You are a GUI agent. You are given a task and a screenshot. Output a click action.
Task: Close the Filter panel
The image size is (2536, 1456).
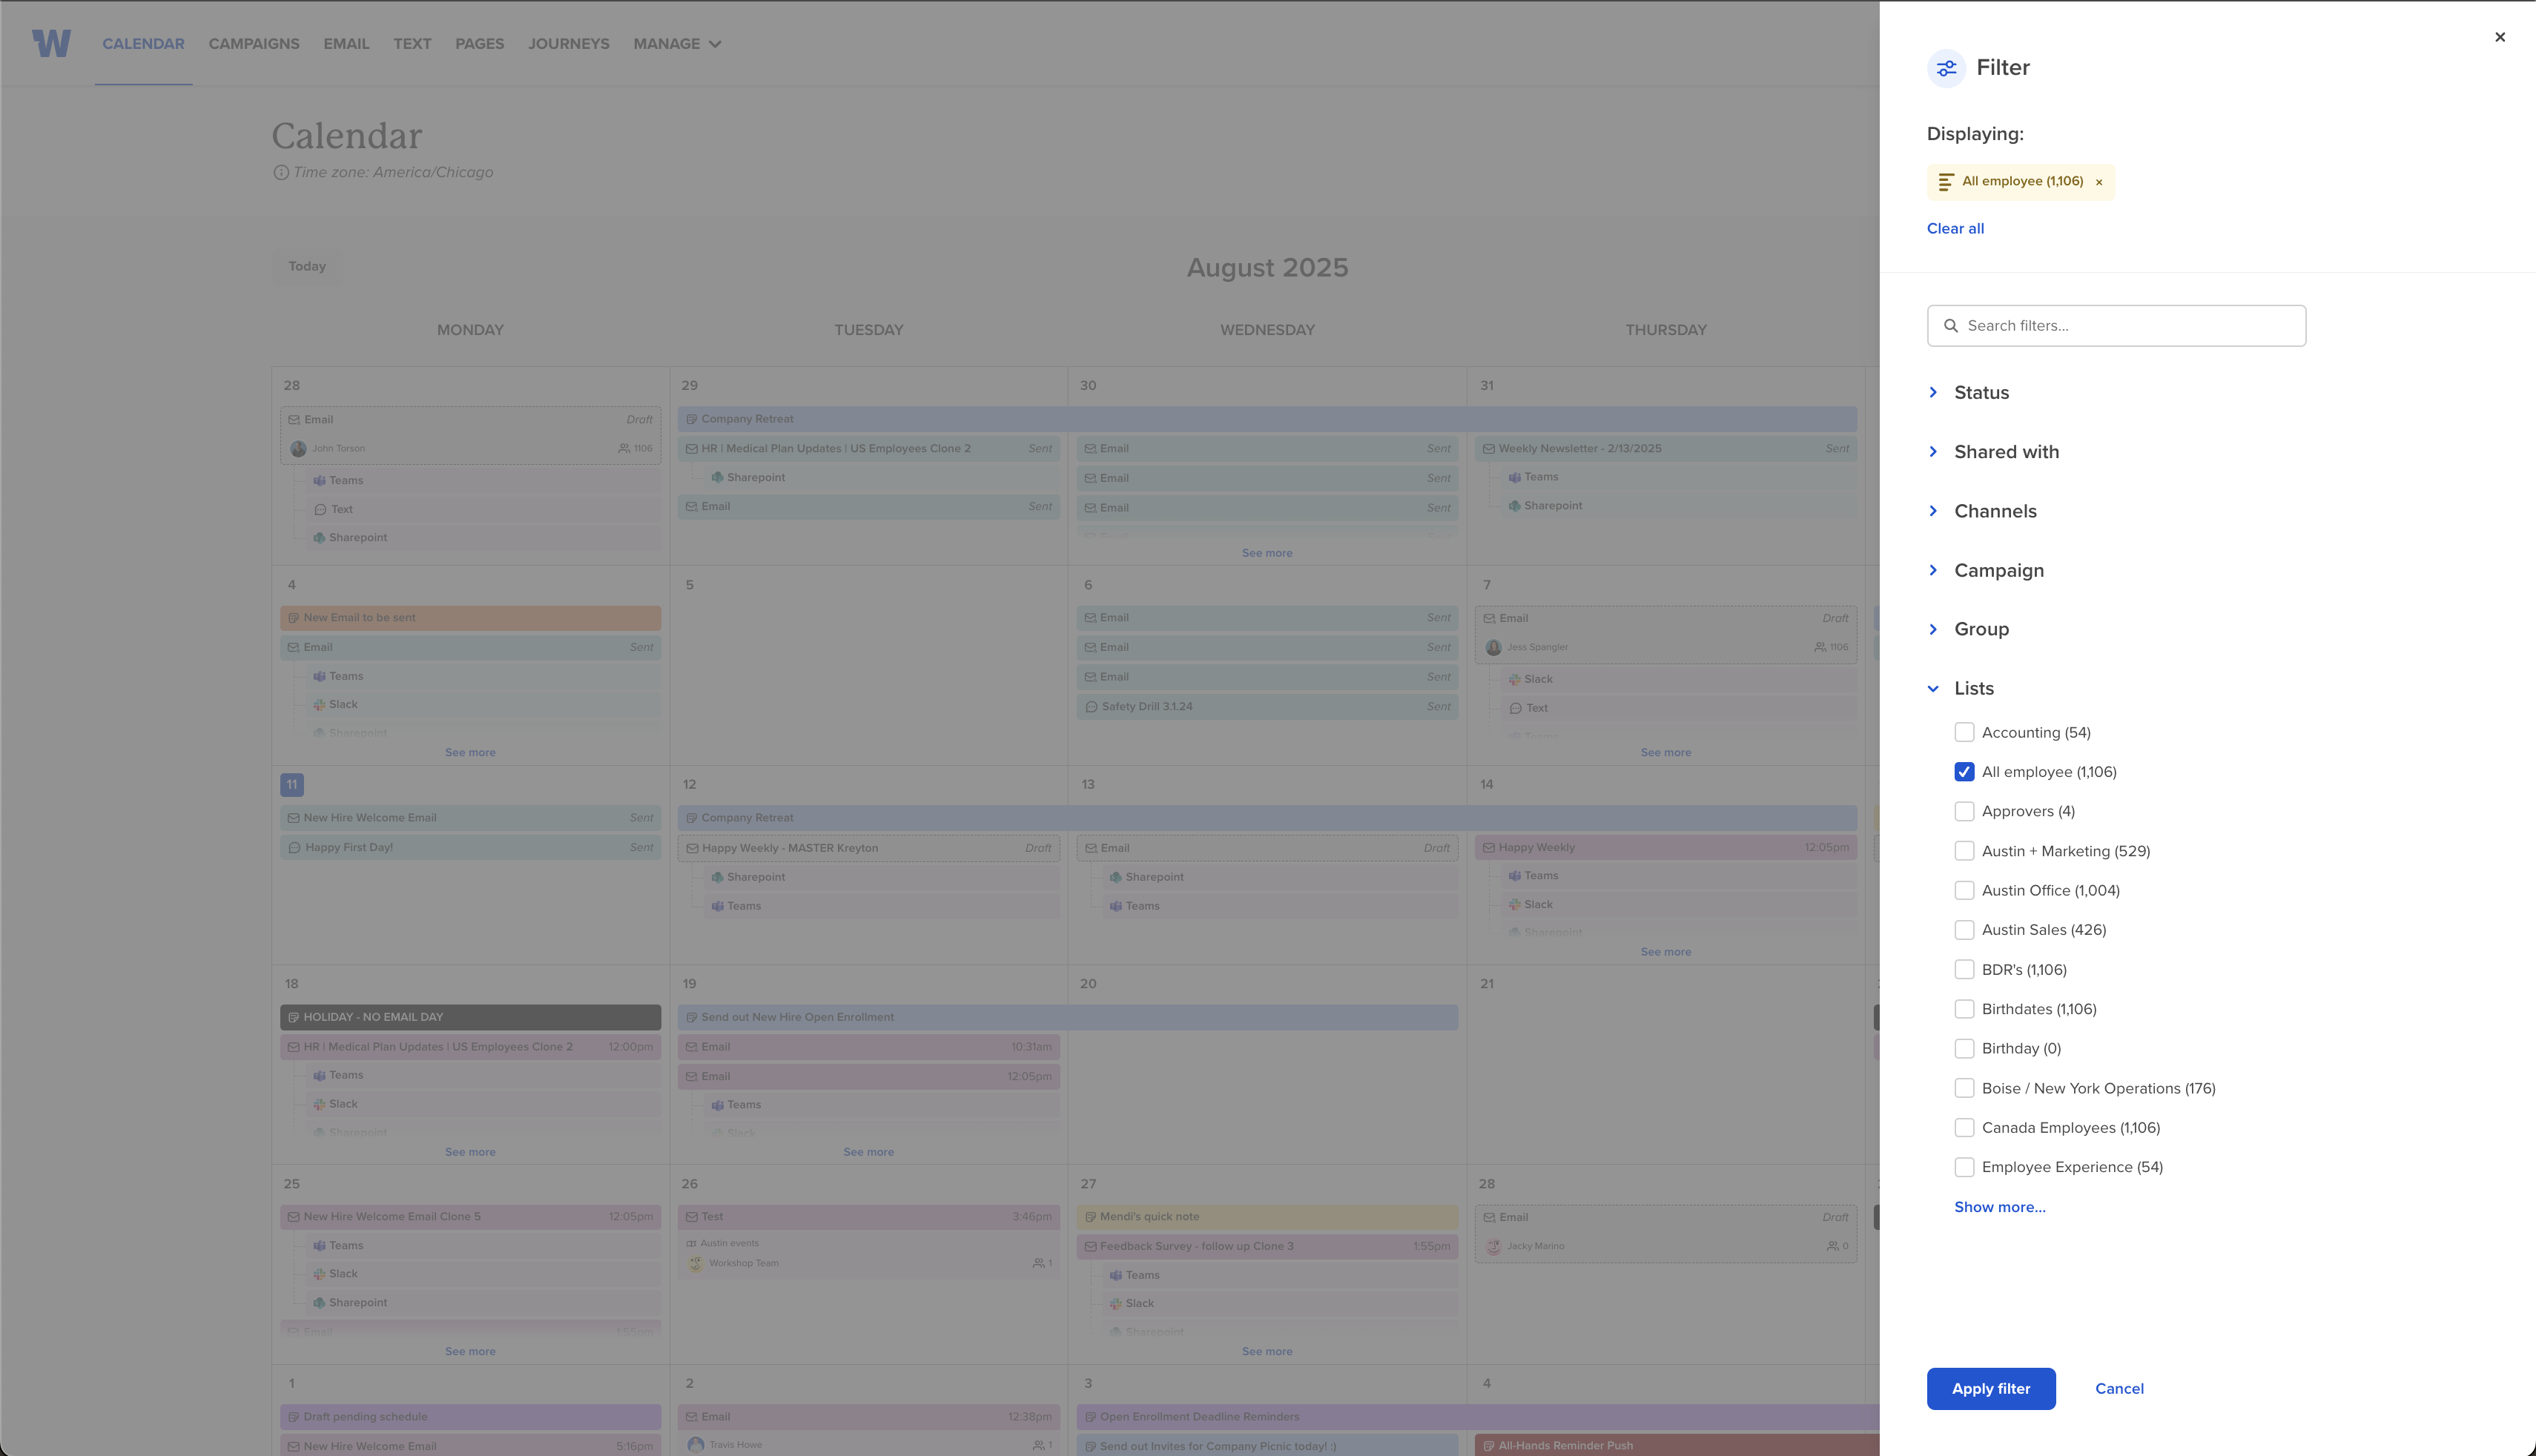(2500, 37)
